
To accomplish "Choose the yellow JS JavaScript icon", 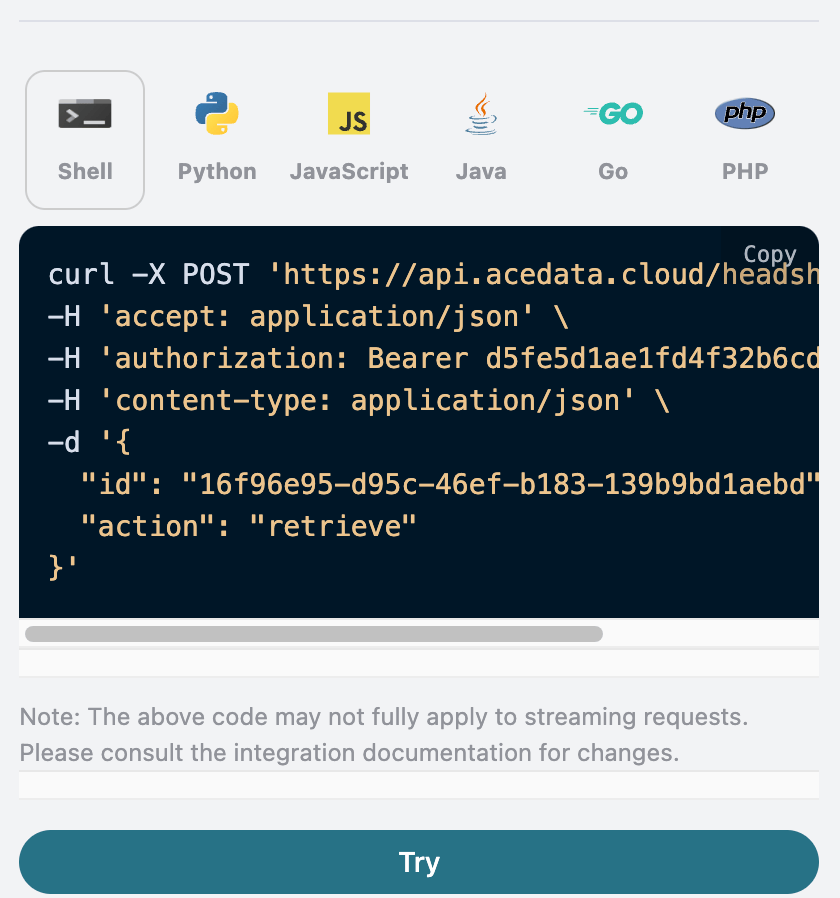I will pyautogui.click(x=349, y=114).
